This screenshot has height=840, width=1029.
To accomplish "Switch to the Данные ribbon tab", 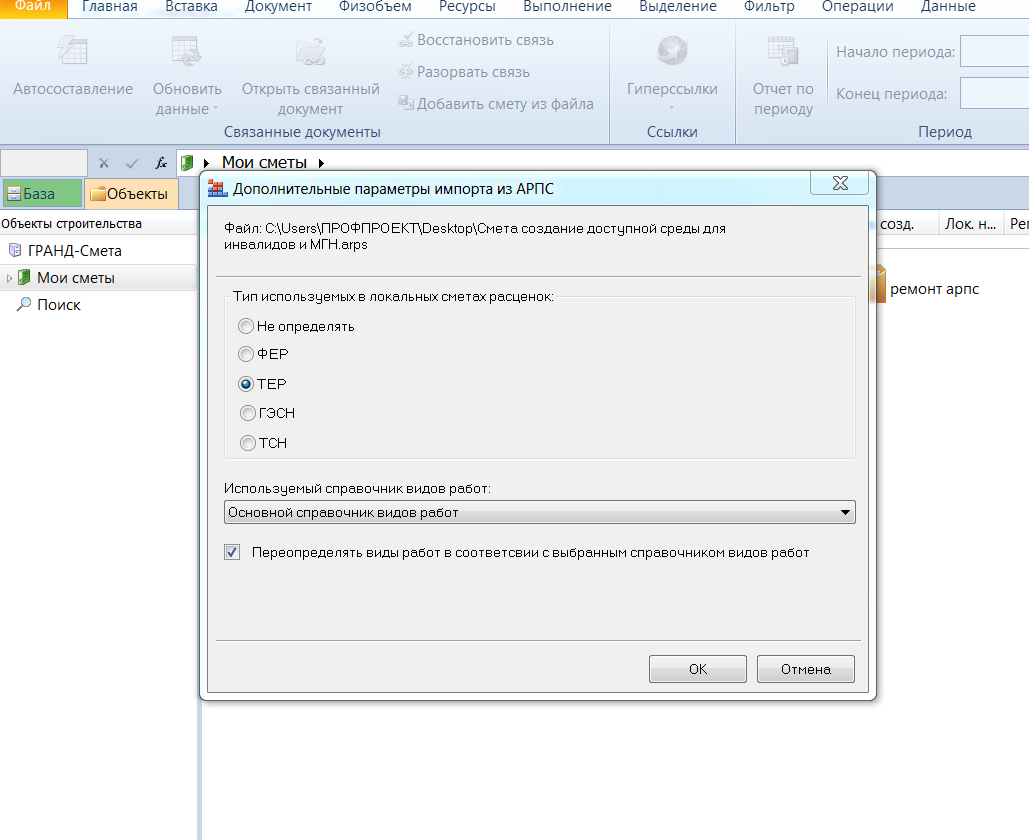I will click(x=948, y=7).
